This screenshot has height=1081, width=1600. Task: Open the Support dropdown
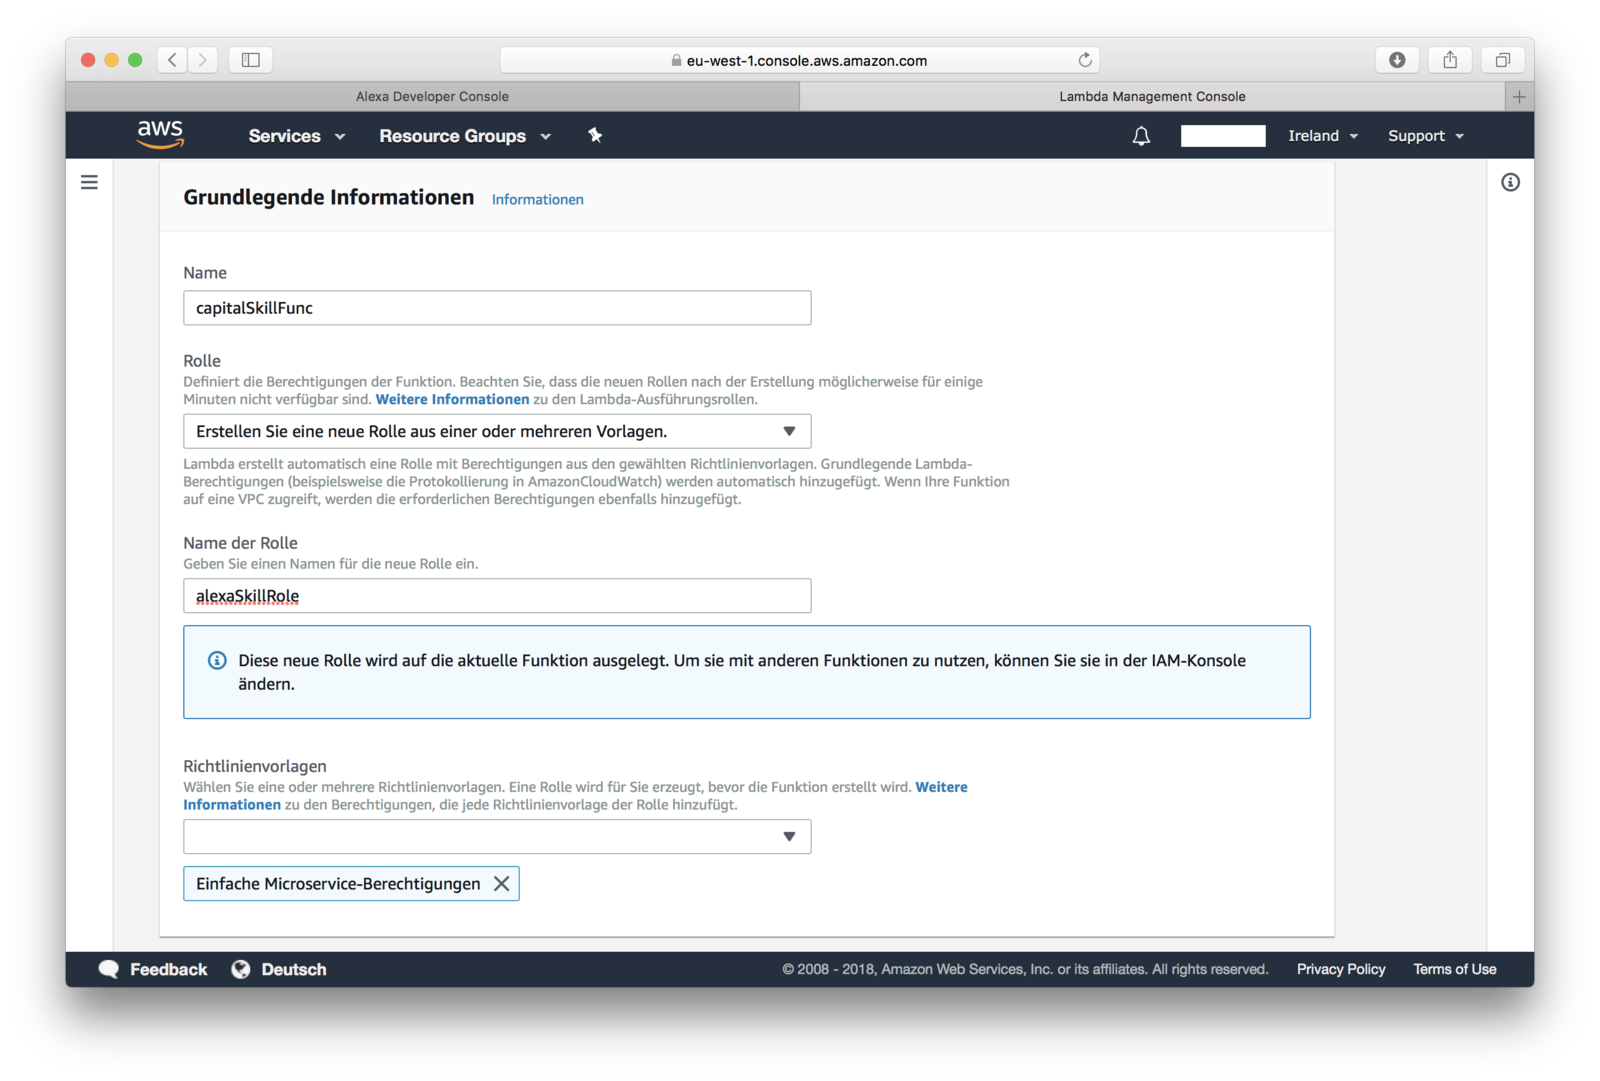[1426, 136]
